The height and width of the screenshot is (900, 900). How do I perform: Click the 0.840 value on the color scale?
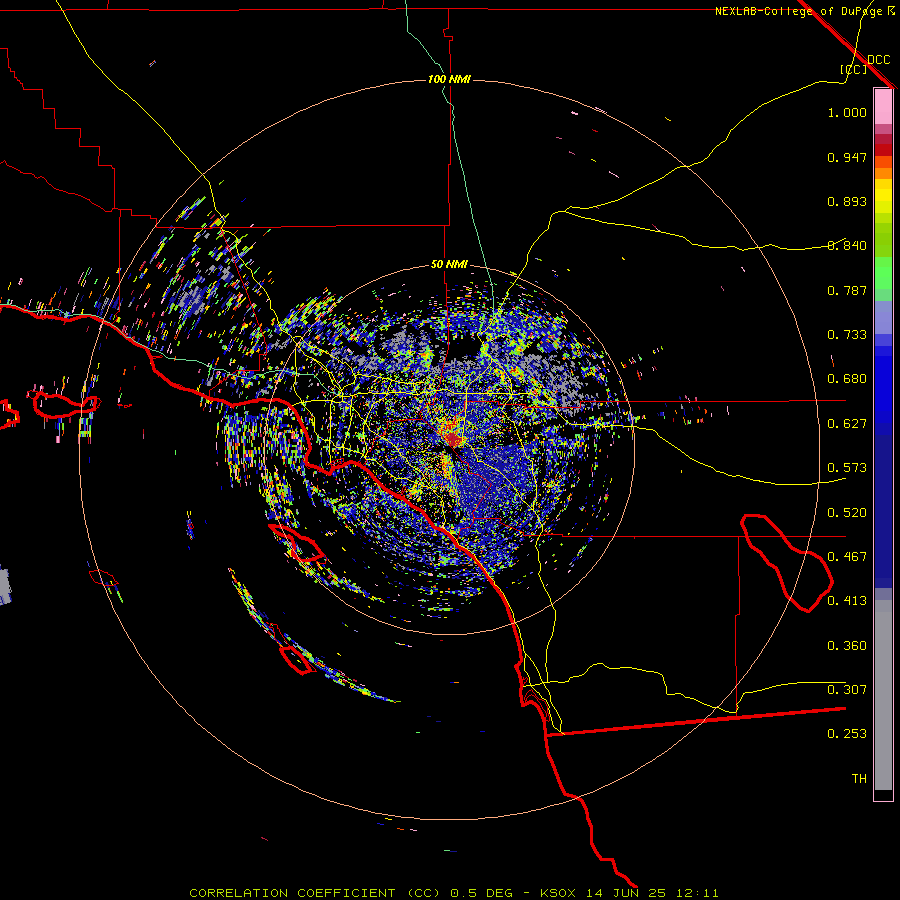(847, 246)
